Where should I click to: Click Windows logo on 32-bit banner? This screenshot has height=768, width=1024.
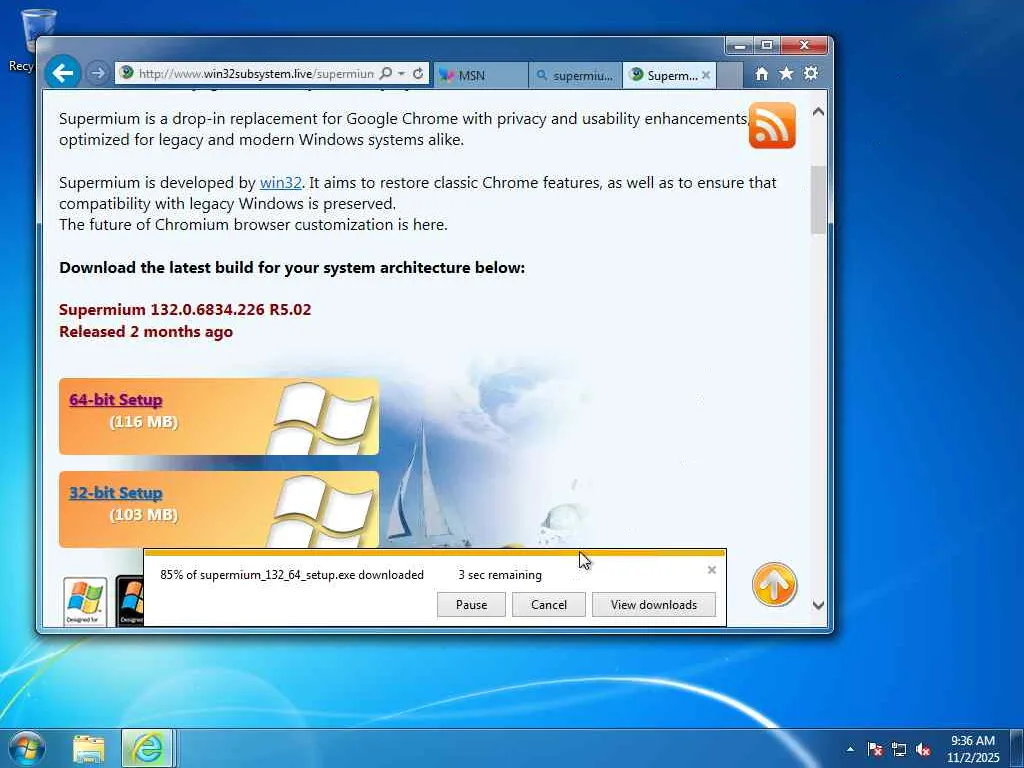point(323,511)
